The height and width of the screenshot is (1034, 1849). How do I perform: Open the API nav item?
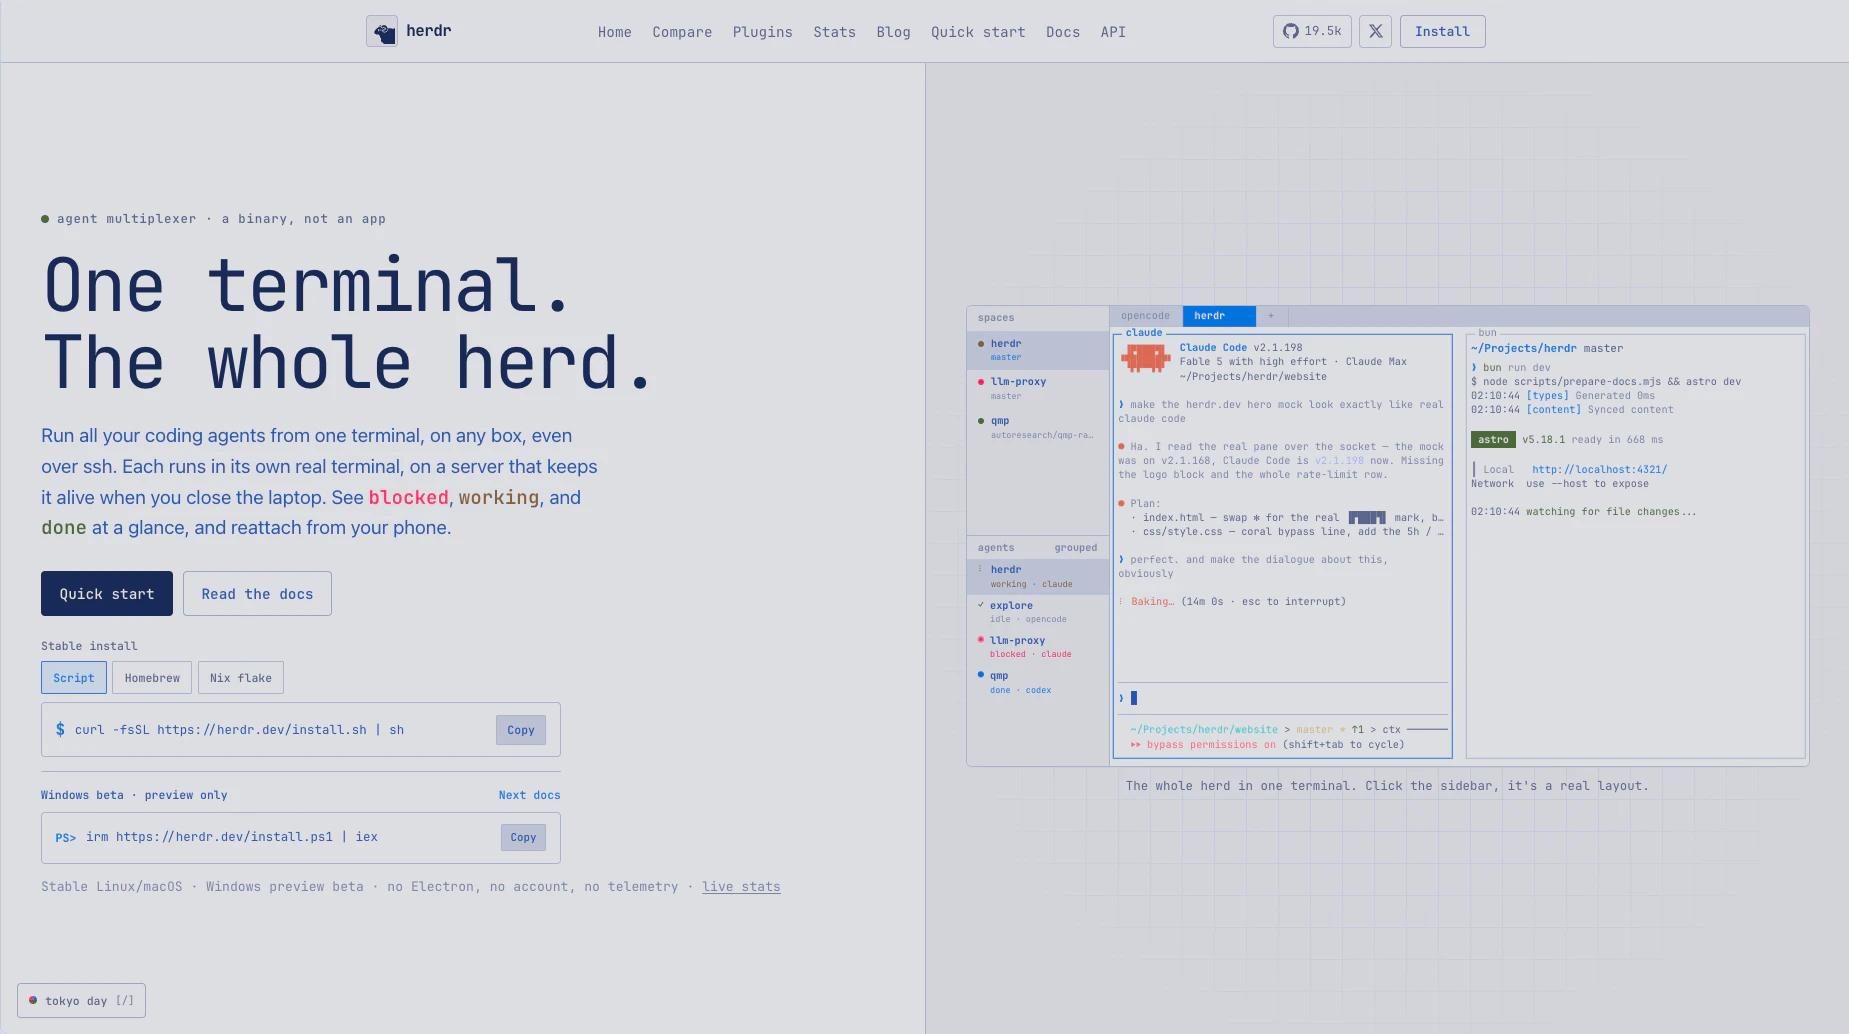click(1113, 32)
